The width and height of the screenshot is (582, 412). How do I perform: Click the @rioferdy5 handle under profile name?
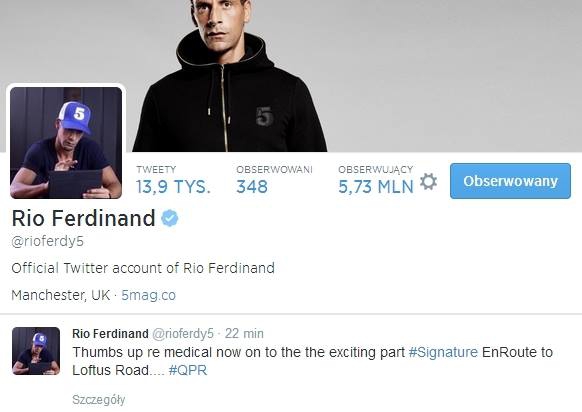tap(48, 242)
